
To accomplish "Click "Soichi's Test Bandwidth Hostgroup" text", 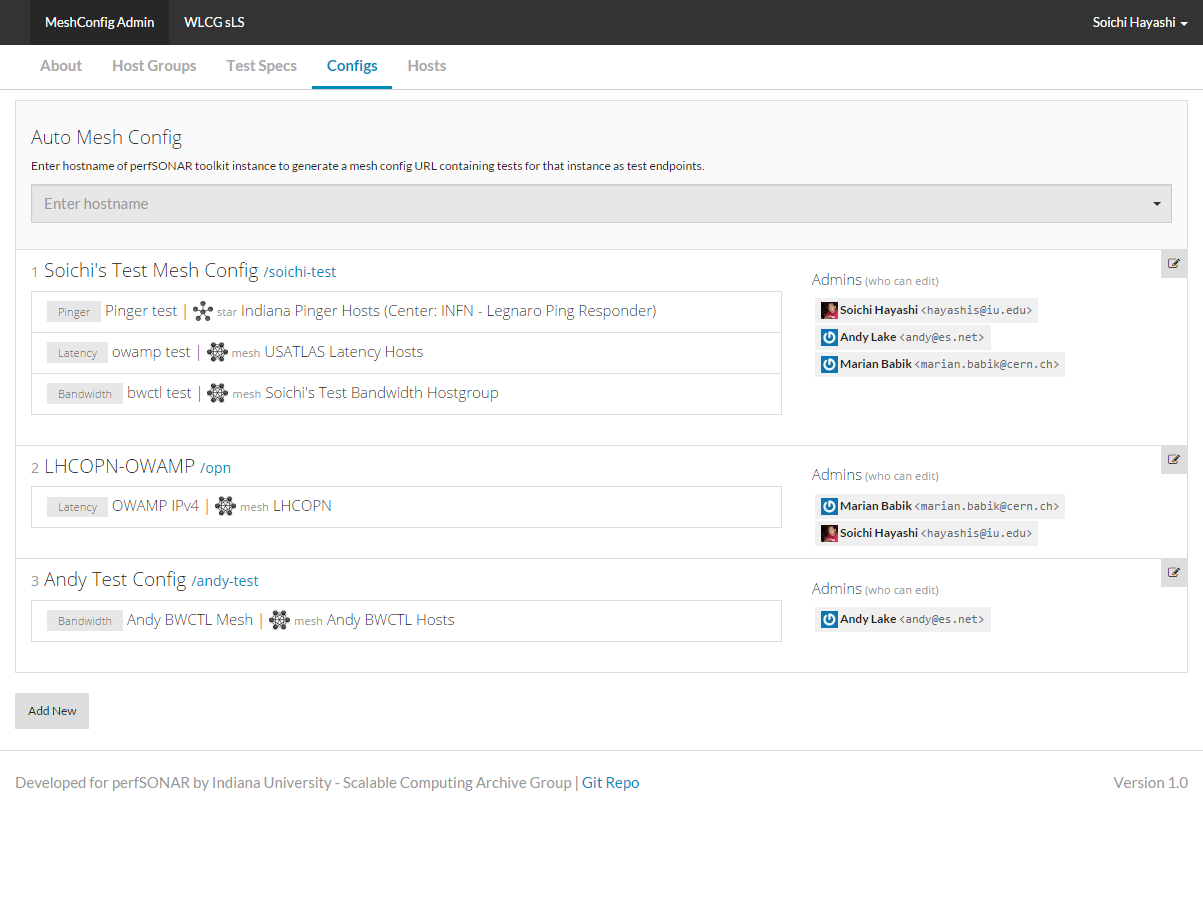I will tap(382, 393).
